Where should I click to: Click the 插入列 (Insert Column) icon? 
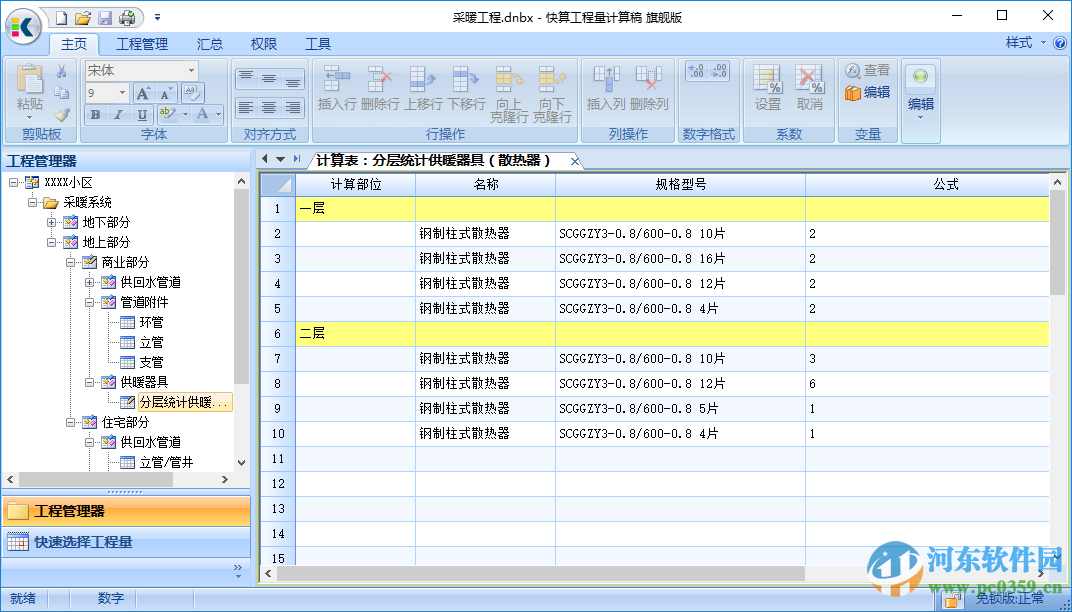(606, 78)
